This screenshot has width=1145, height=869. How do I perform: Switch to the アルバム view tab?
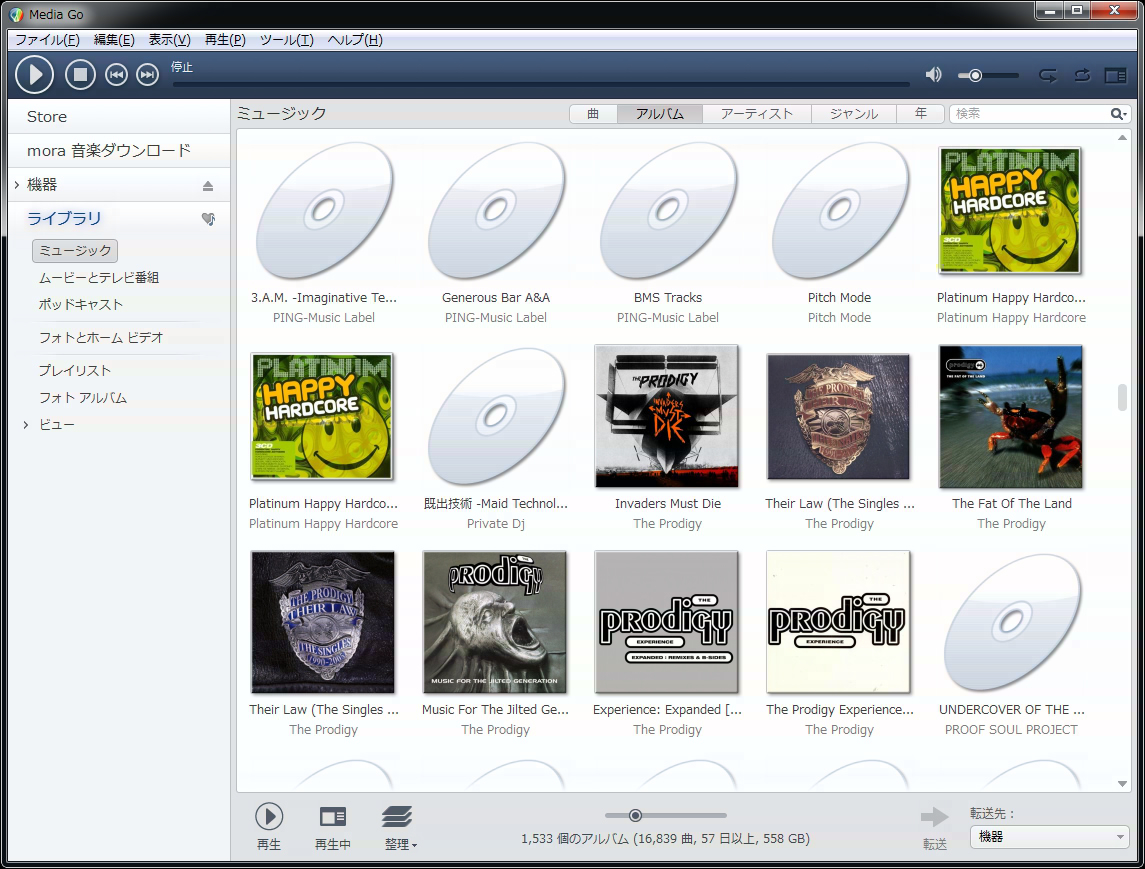pyautogui.click(x=659, y=114)
